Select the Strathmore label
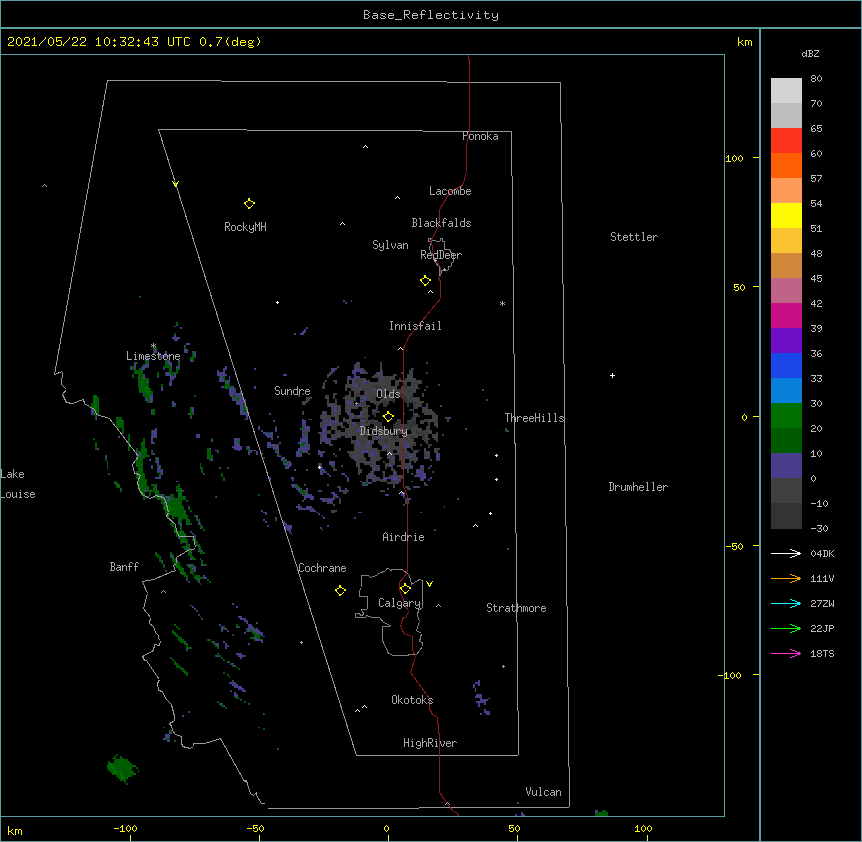 click(516, 608)
